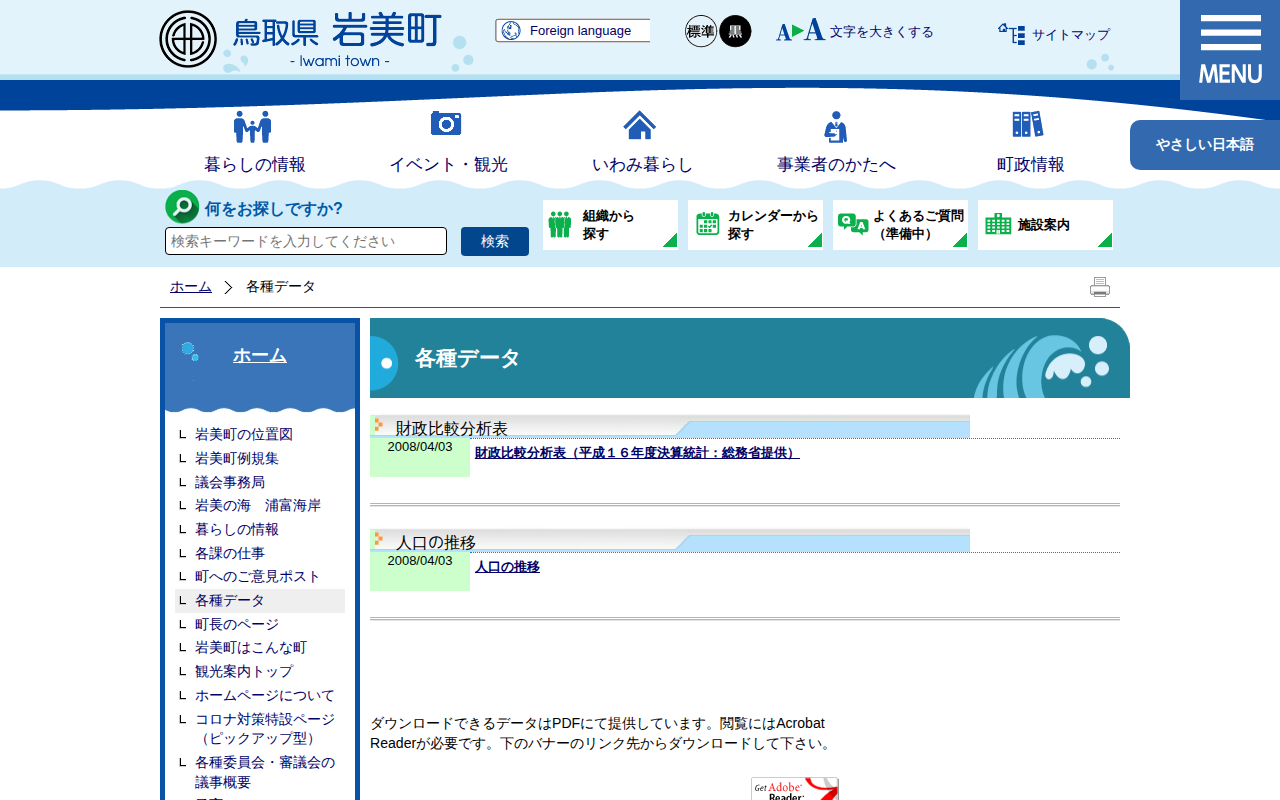Screen dimensions: 1280x800
Task: Open 人口の推移 link
Action: tap(507, 567)
